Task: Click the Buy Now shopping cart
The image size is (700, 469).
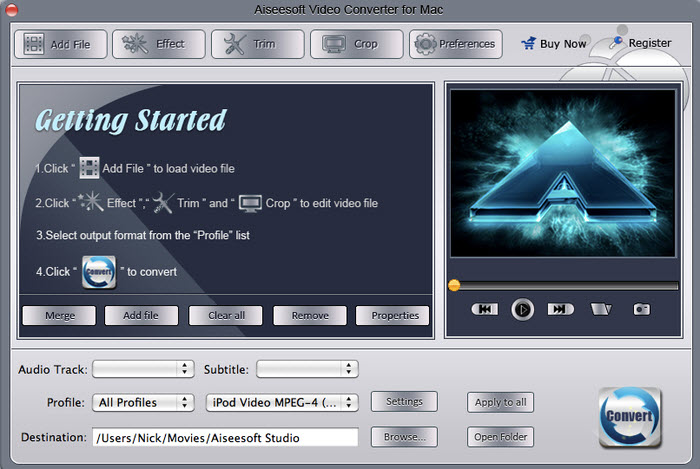Action: click(x=553, y=44)
